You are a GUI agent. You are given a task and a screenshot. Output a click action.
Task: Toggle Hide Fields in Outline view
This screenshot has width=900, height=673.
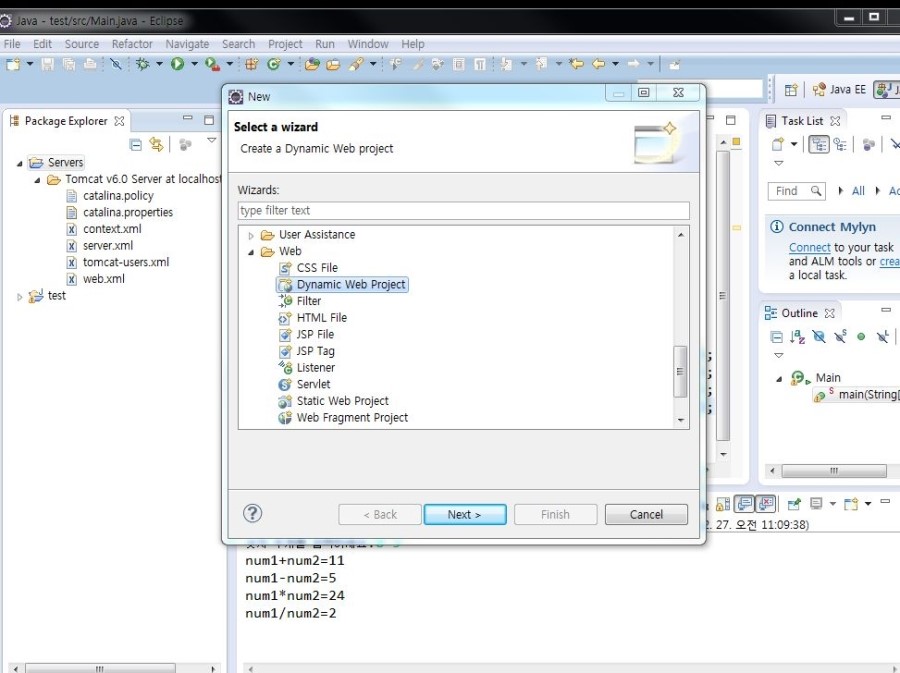(x=819, y=337)
